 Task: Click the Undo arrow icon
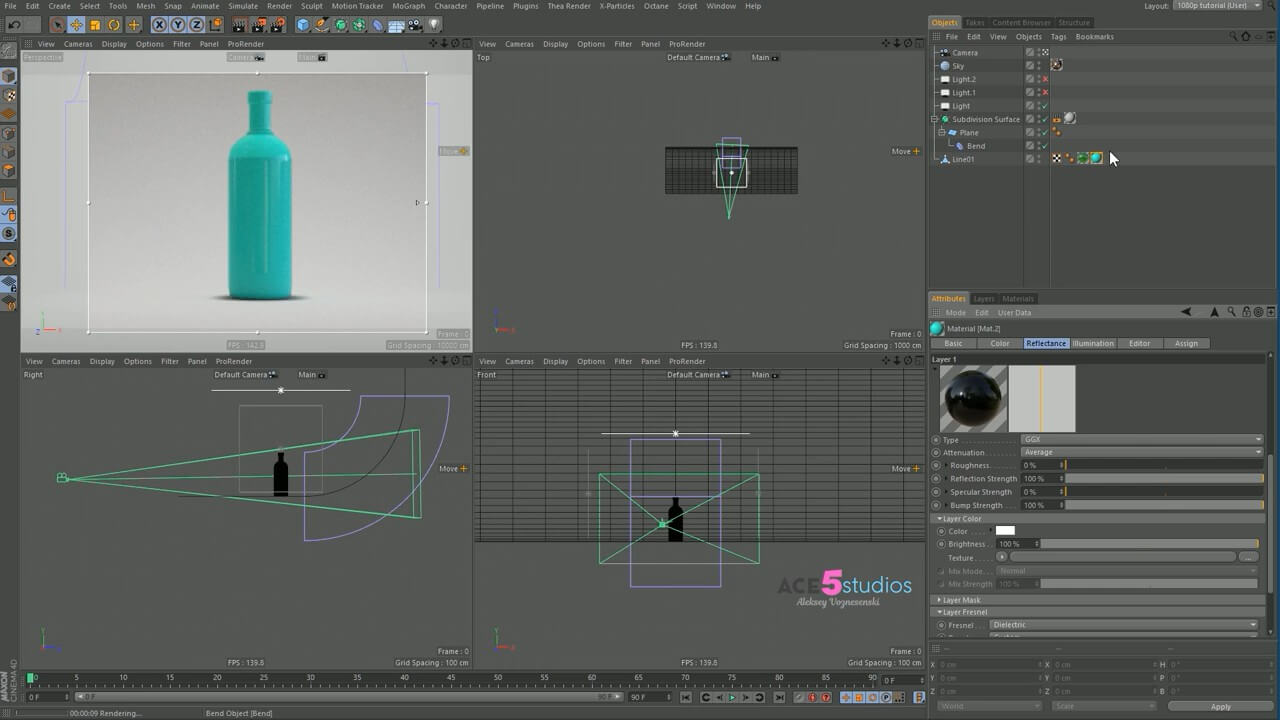coord(14,25)
